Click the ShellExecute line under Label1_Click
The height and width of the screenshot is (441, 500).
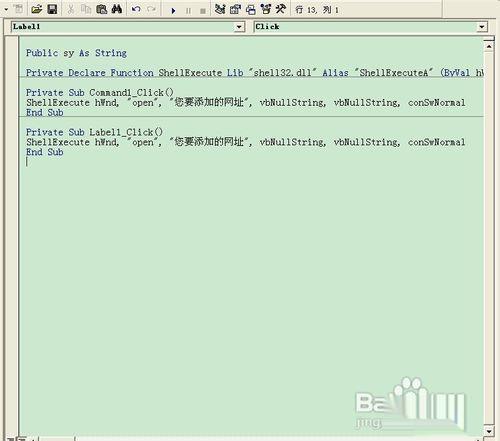(x=246, y=142)
